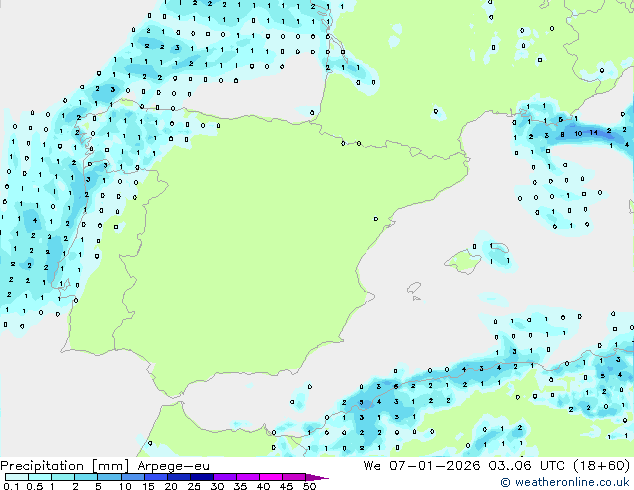Select the 30–35 mm purple legend swatch
The image size is (634, 490).
pyautogui.click(x=225, y=477)
